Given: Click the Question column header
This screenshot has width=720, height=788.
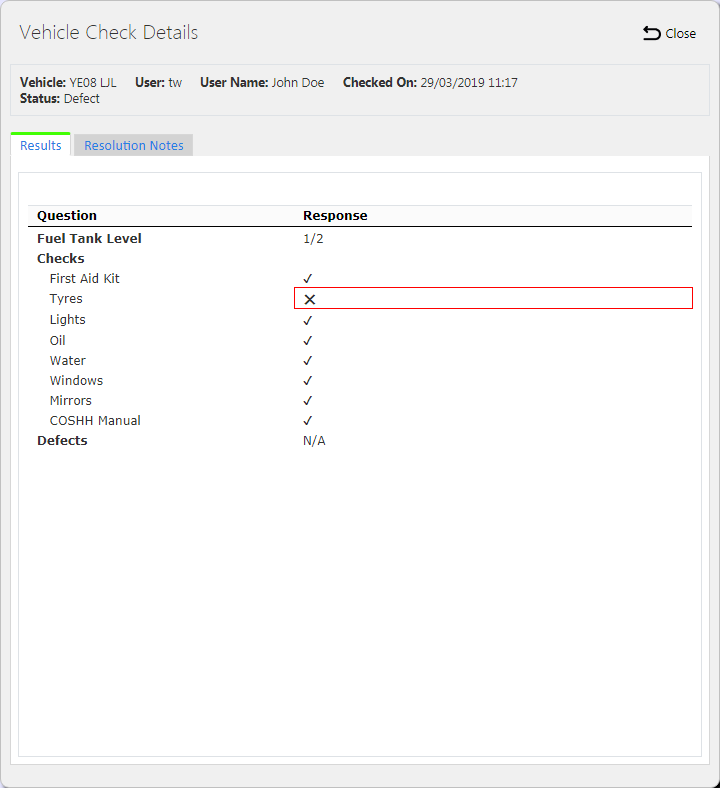Looking at the screenshot, I should pos(67,216).
